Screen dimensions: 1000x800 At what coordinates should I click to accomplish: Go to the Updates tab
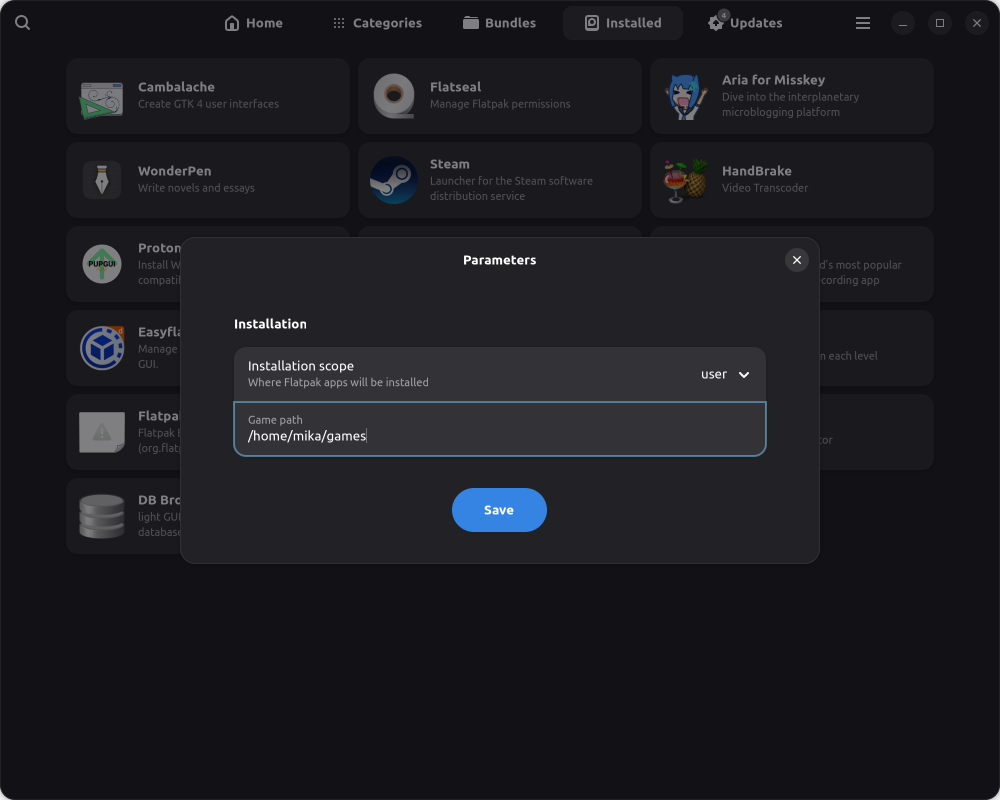click(745, 23)
